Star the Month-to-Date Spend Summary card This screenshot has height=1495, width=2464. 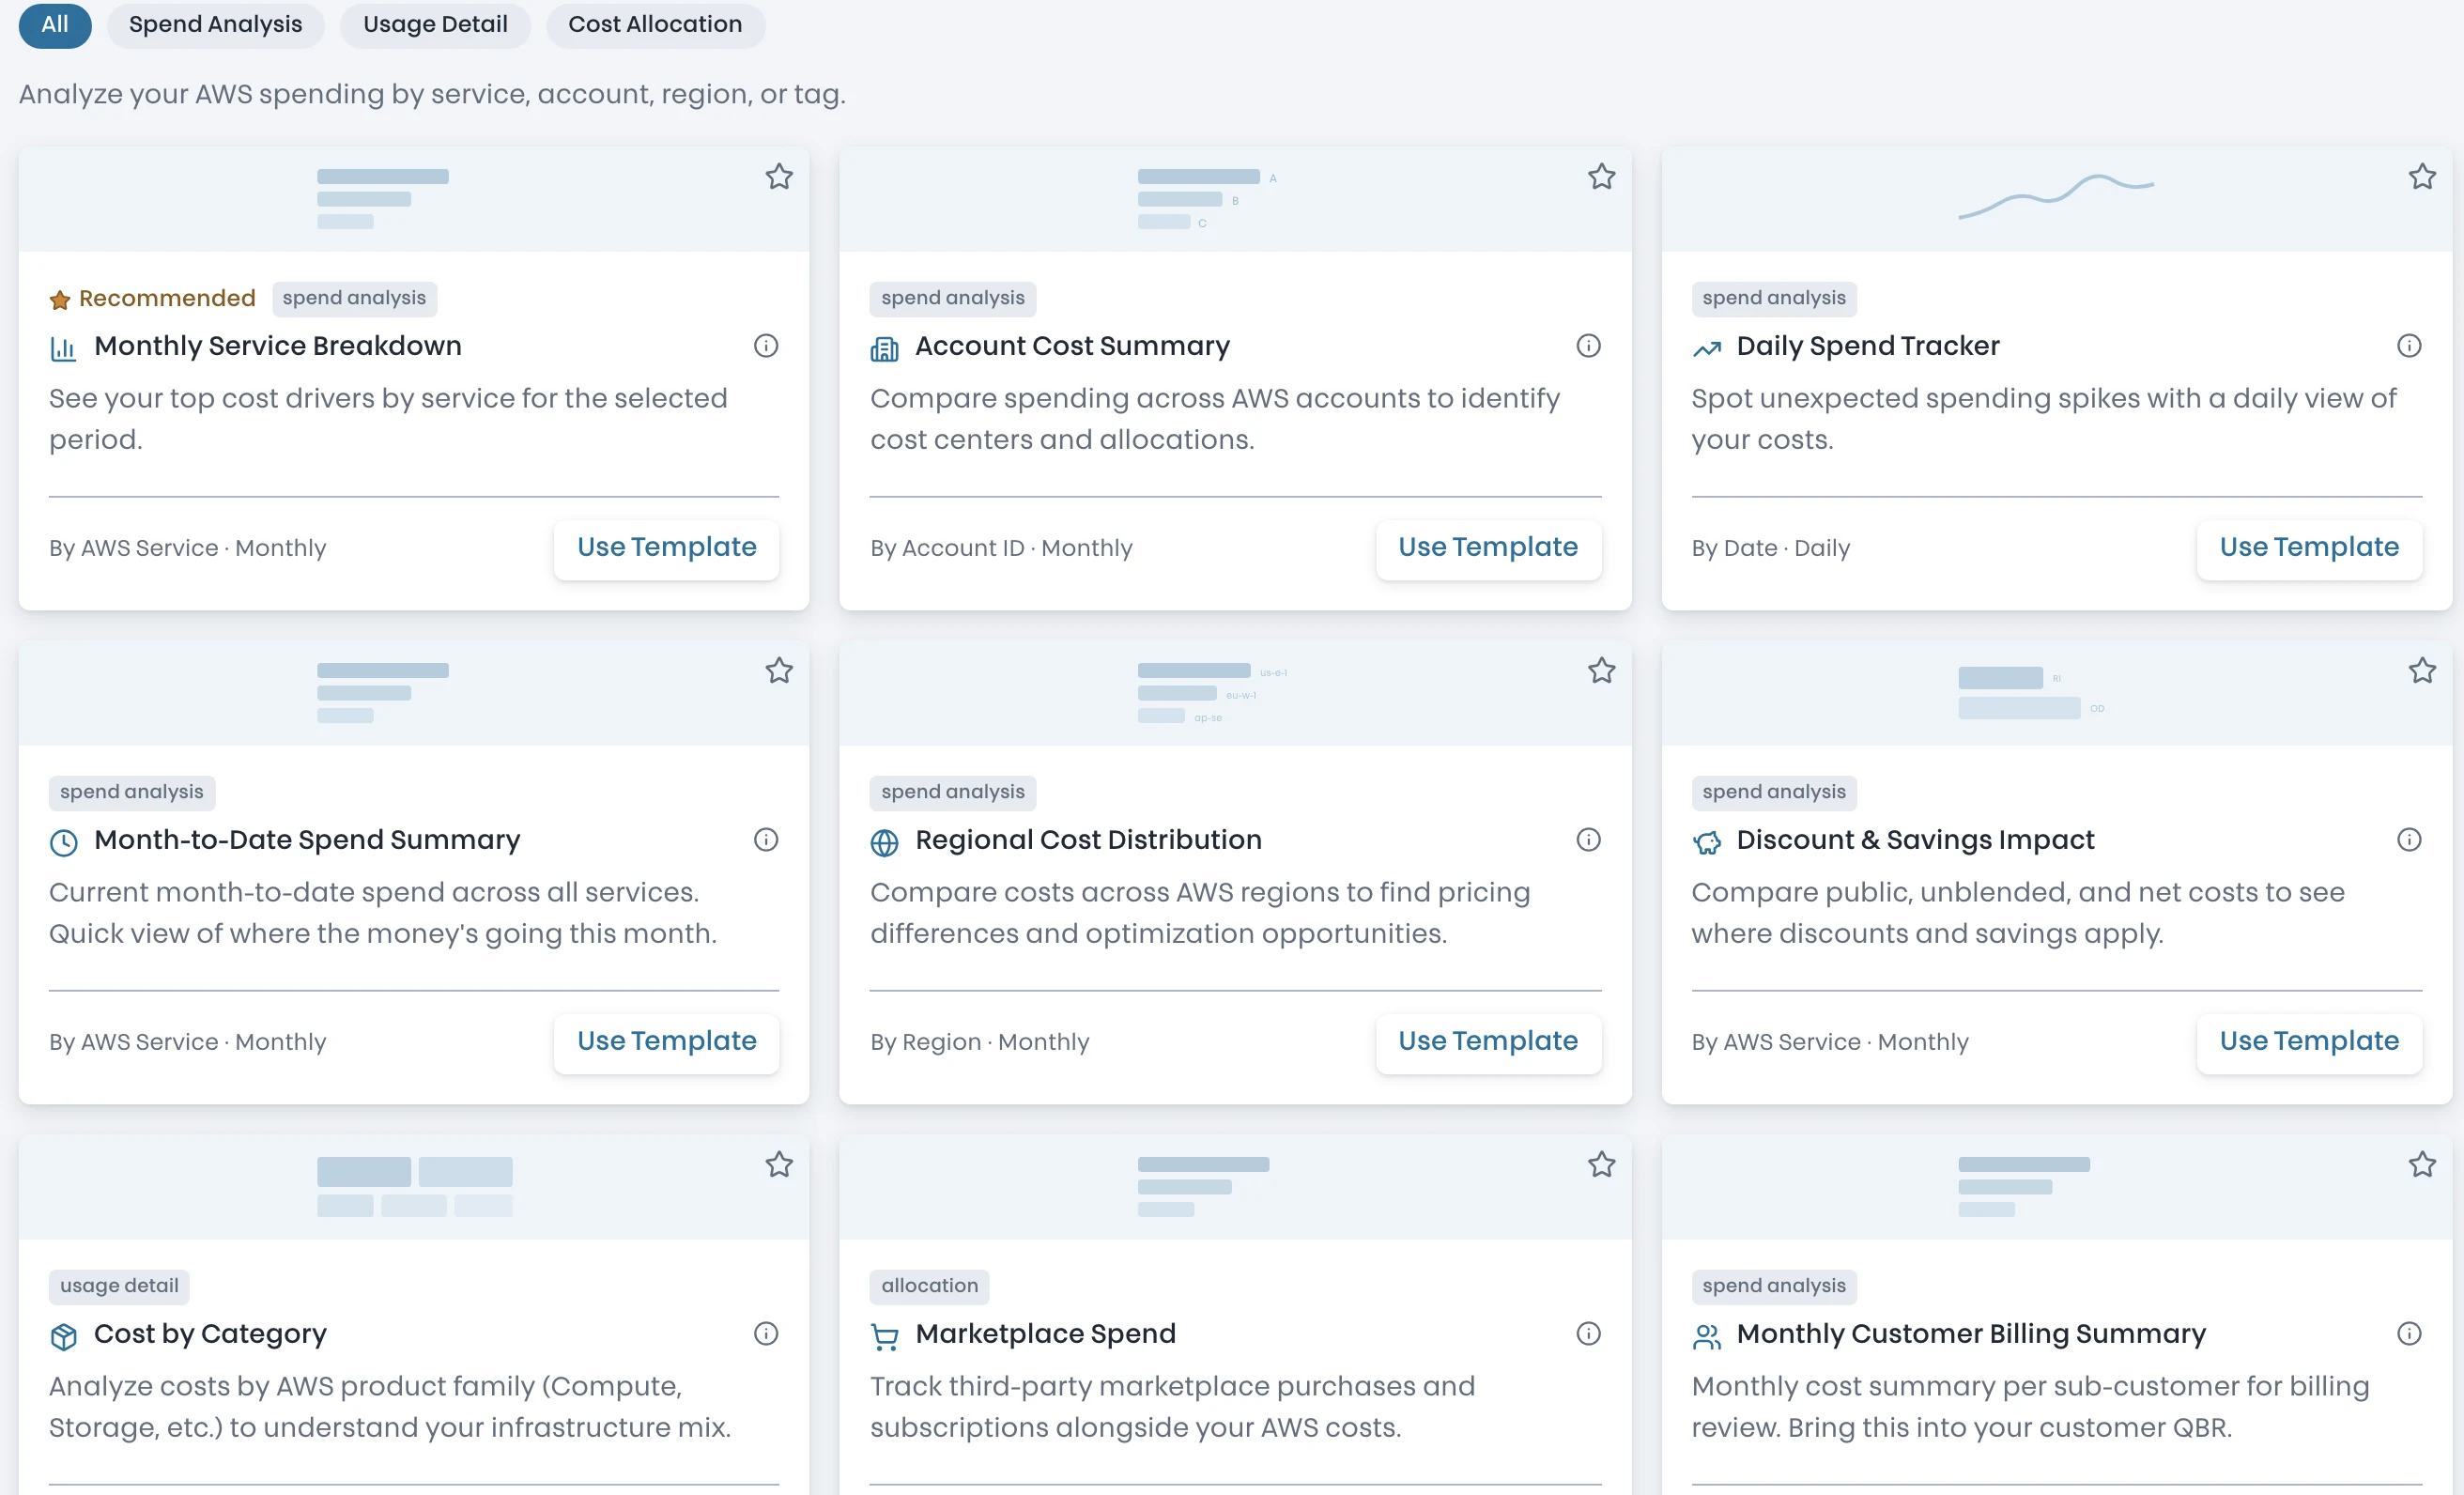coord(779,671)
